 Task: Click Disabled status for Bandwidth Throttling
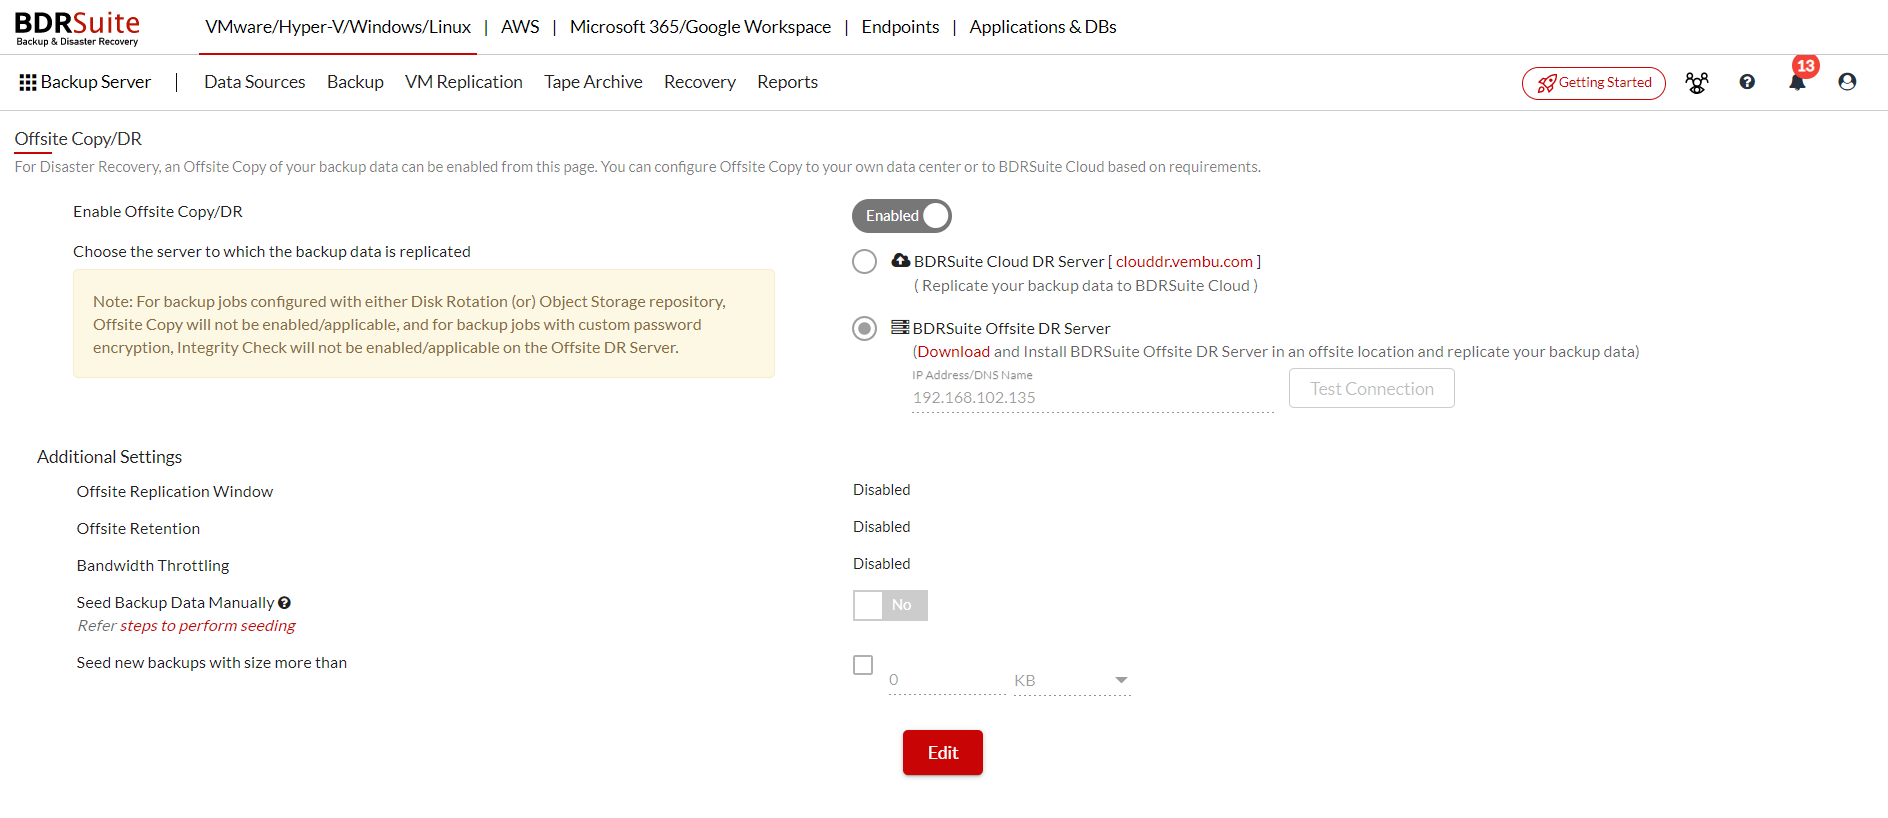[882, 564]
